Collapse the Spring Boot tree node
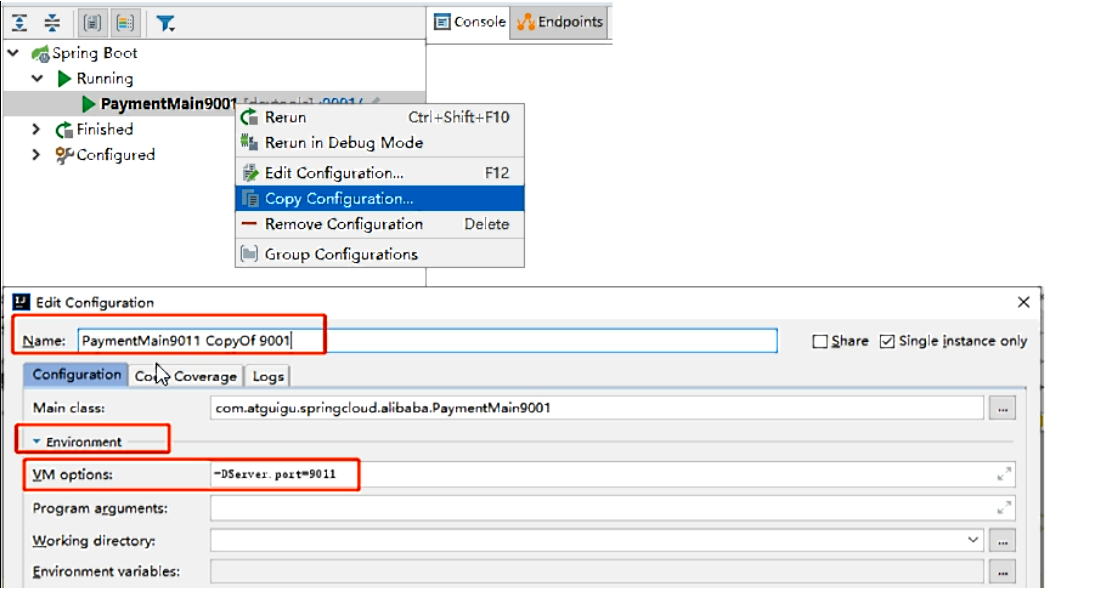 pyautogui.click(x=13, y=53)
